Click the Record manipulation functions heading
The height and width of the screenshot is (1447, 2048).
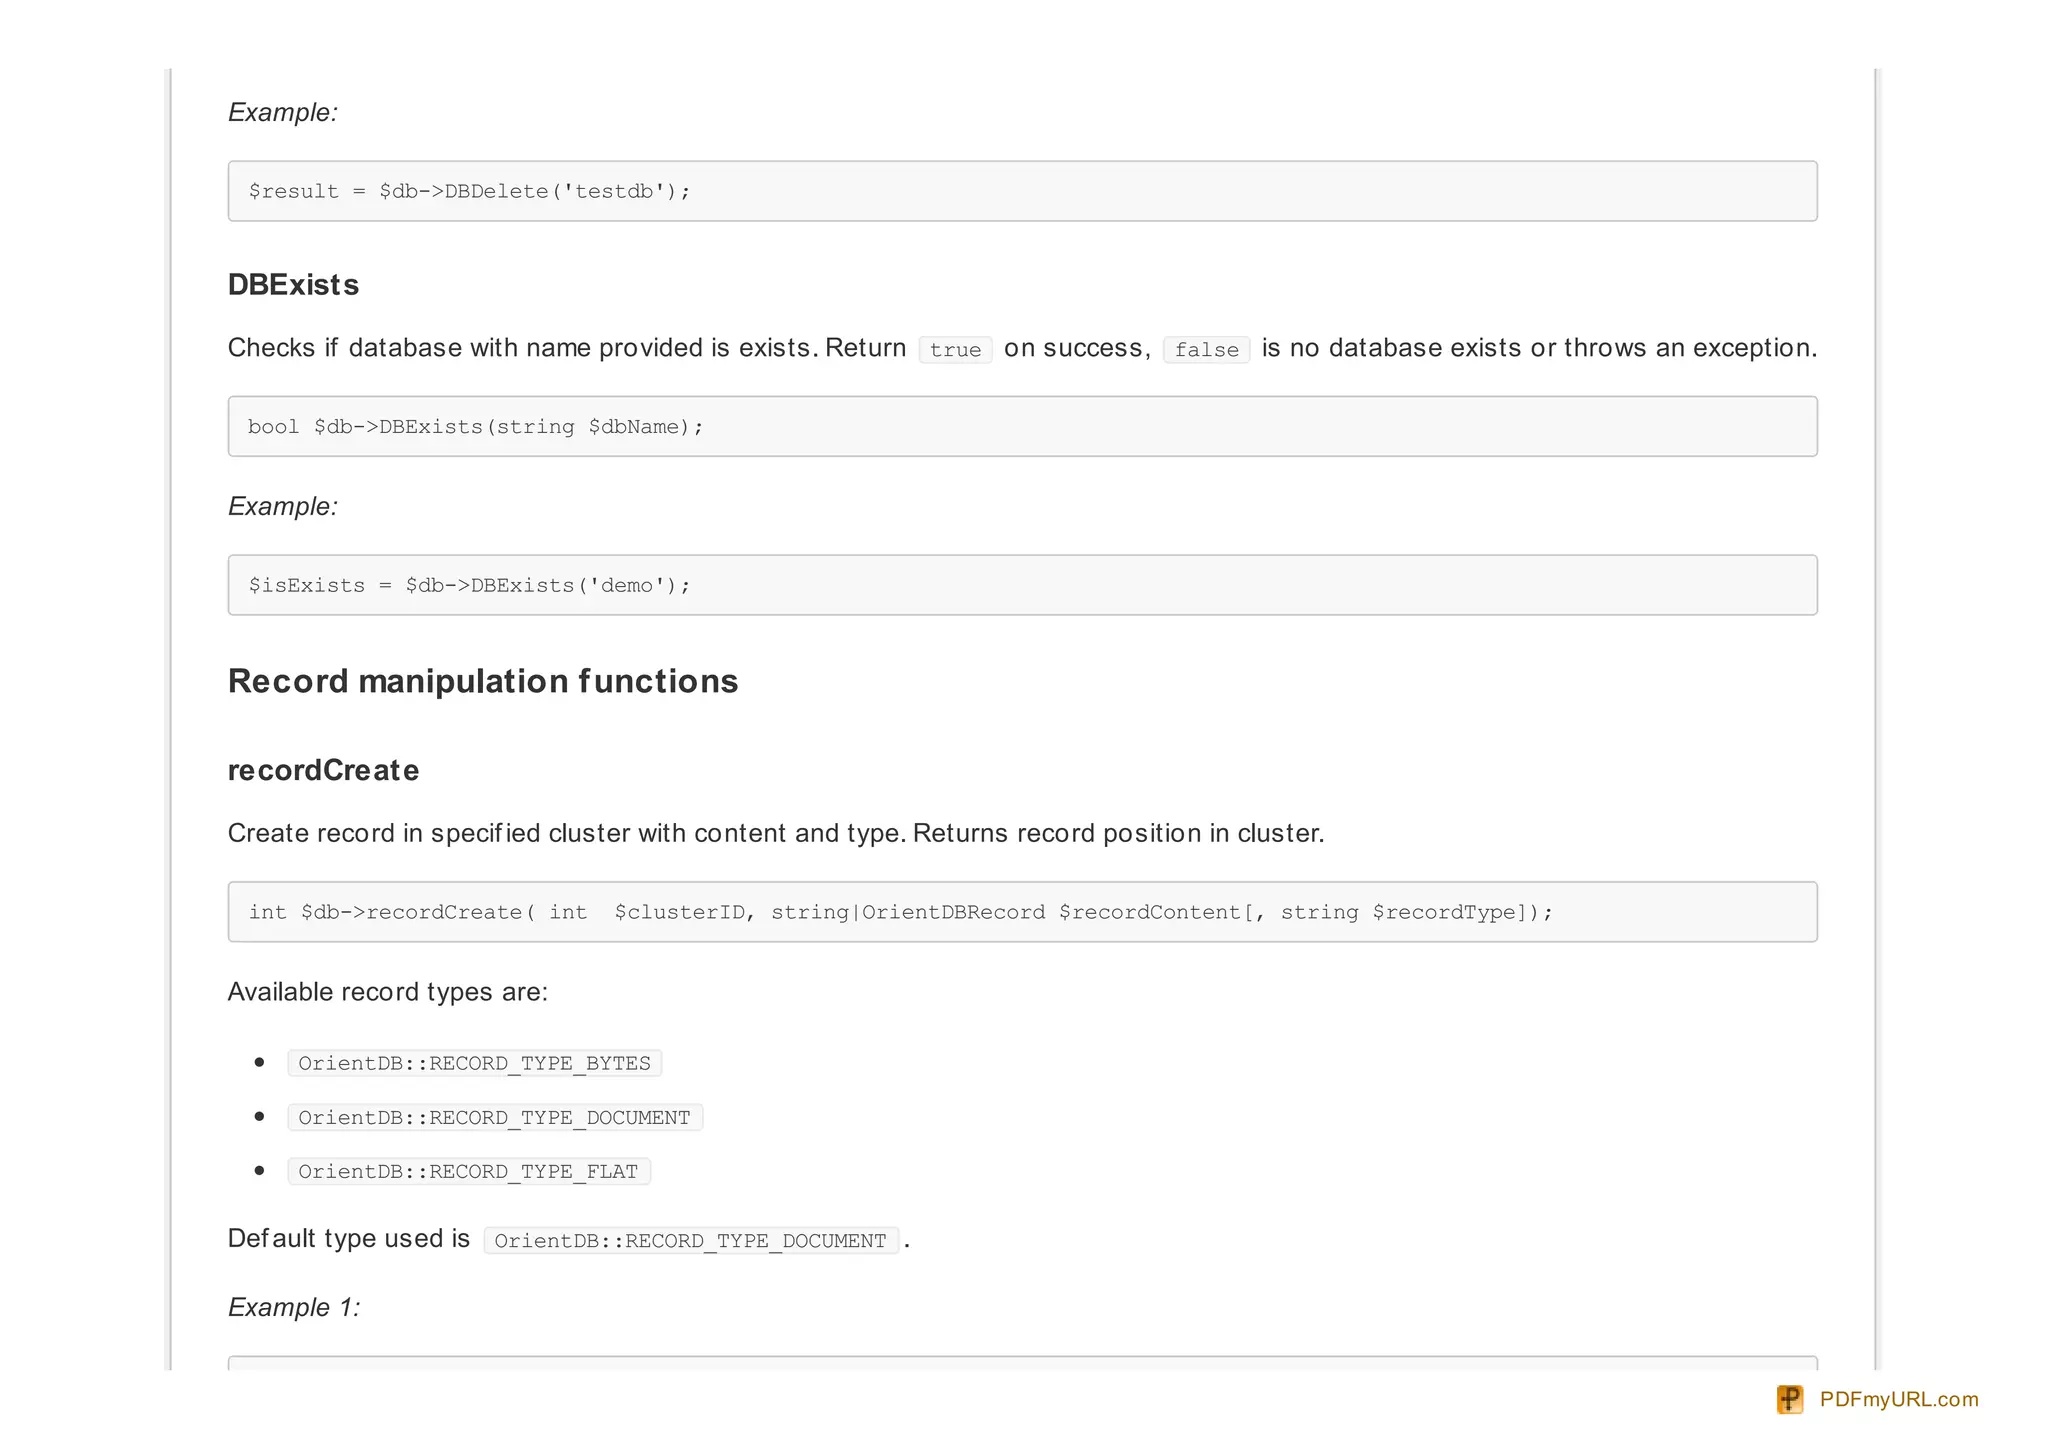point(482,681)
